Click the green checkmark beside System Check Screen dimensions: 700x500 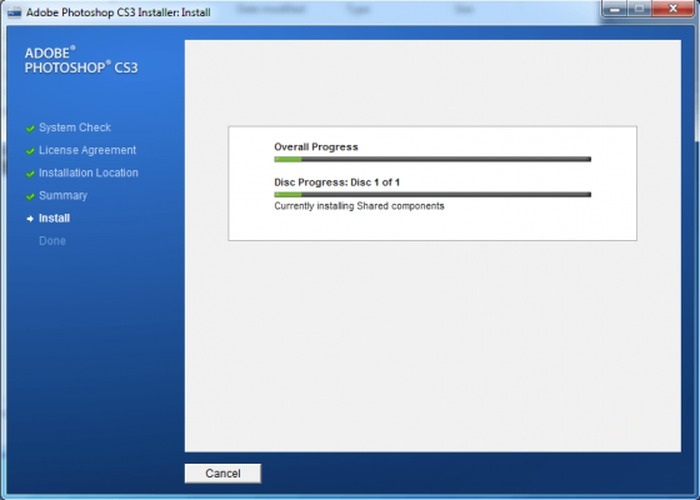coord(30,129)
